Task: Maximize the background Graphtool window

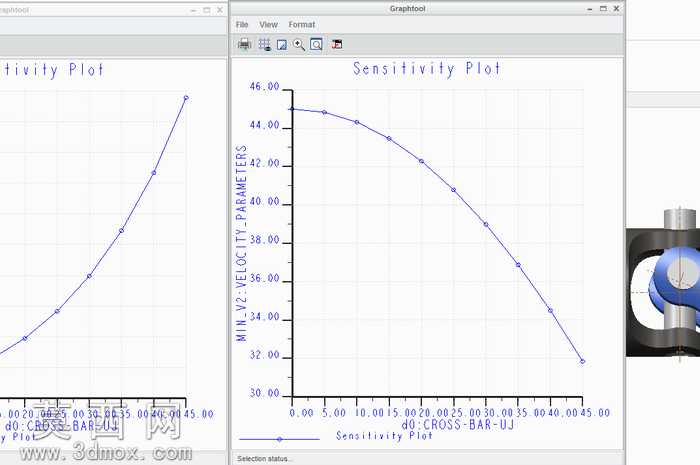Action: (x=207, y=10)
